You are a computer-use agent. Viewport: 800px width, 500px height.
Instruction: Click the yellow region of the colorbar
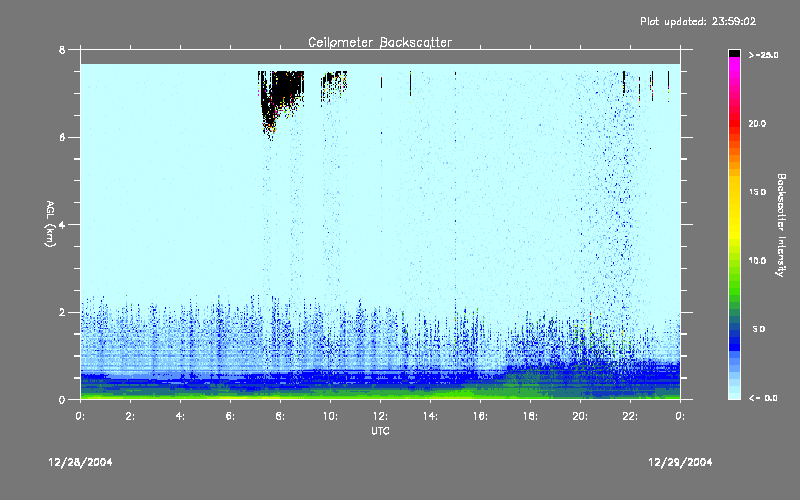pyautogui.click(x=734, y=212)
